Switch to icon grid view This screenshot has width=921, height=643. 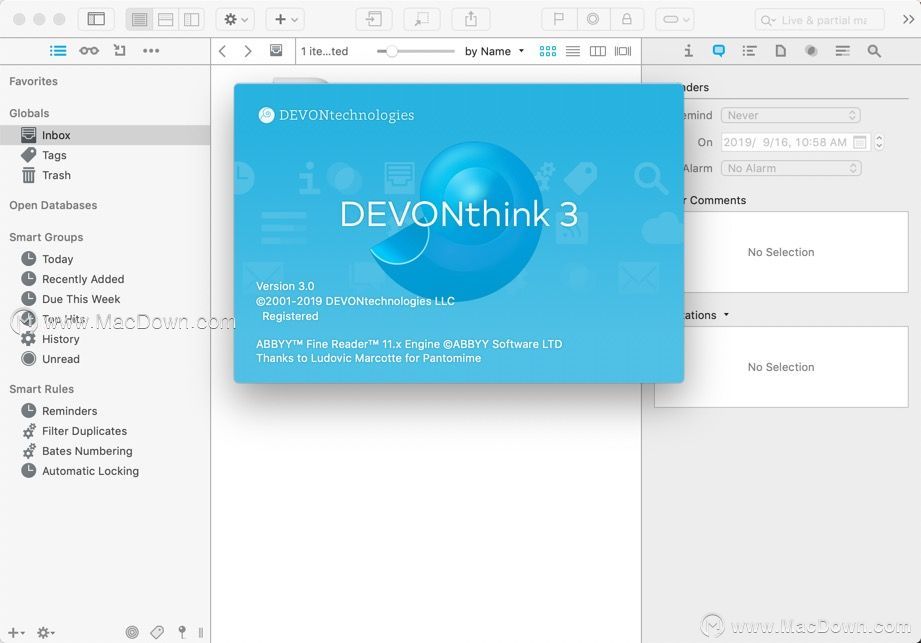click(x=547, y=52)
